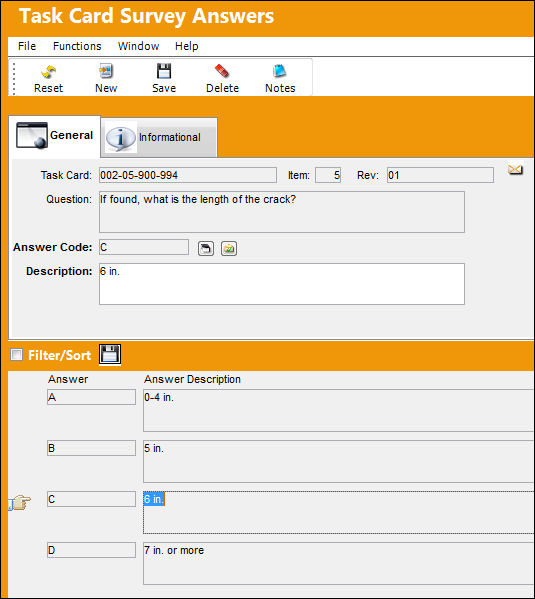
Task: Click the first small icon beside Answer Code
Action: click(x=206, y=248)
